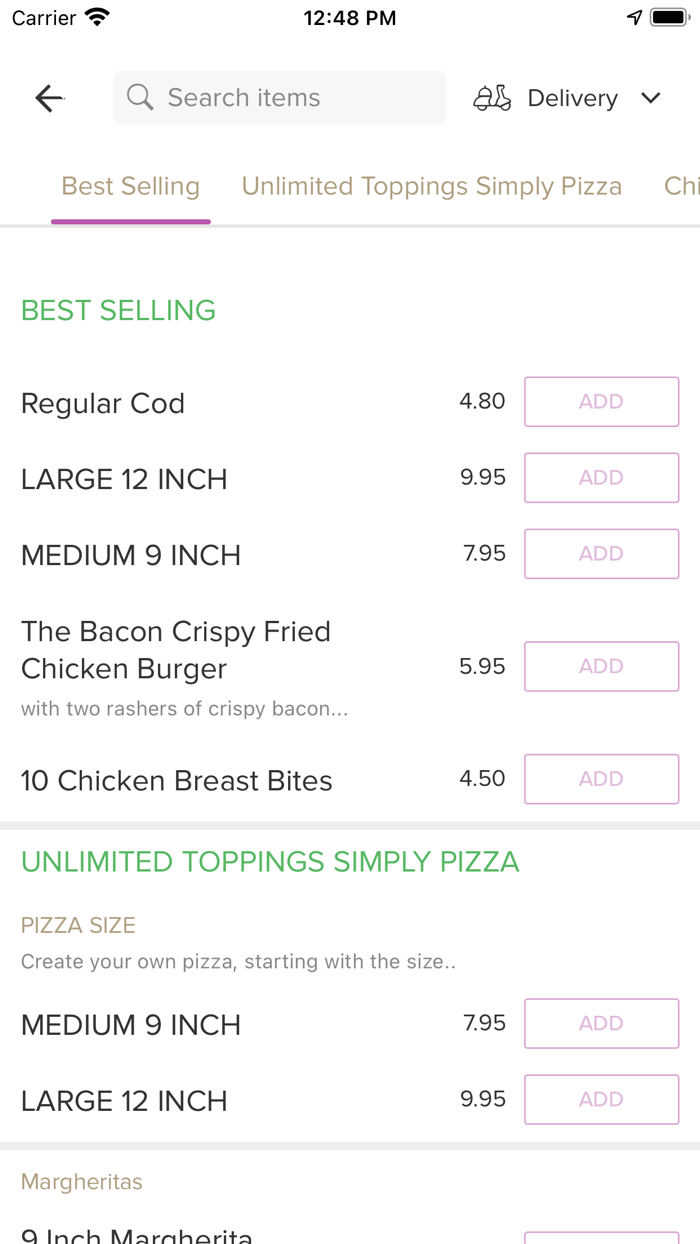Switch to Unlimited Toppings Simply Pizza tab

click(431, 186)
